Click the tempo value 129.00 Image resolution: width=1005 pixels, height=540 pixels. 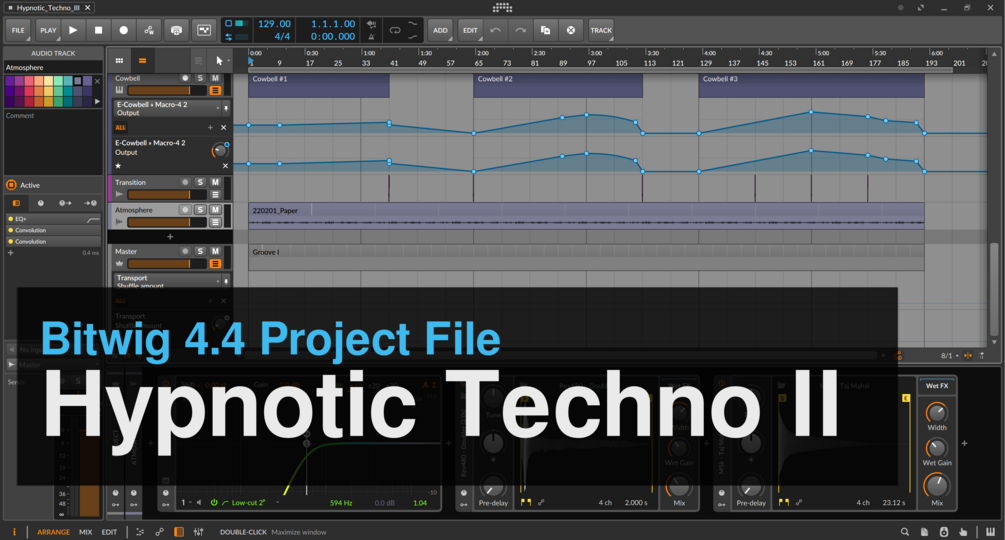[274, 24]
